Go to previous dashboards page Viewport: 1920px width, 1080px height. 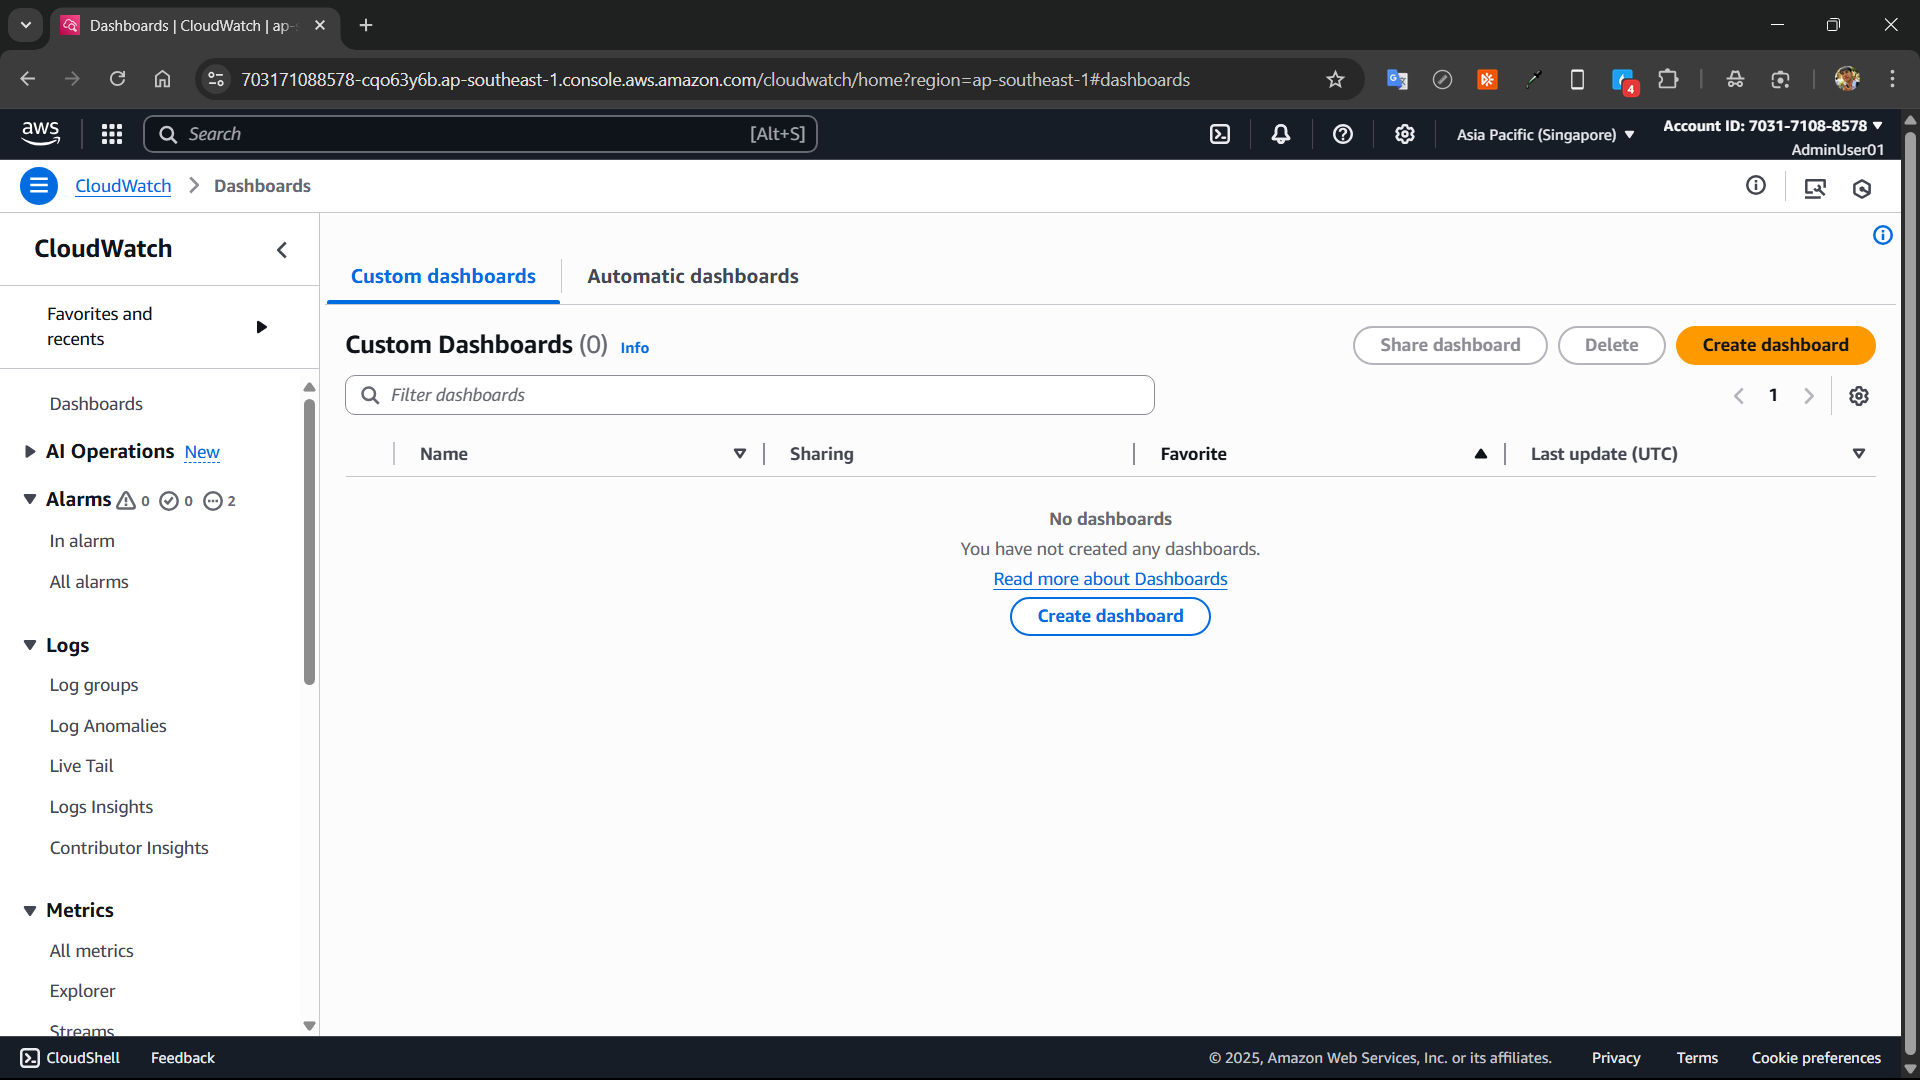(x=1739, y=396)
